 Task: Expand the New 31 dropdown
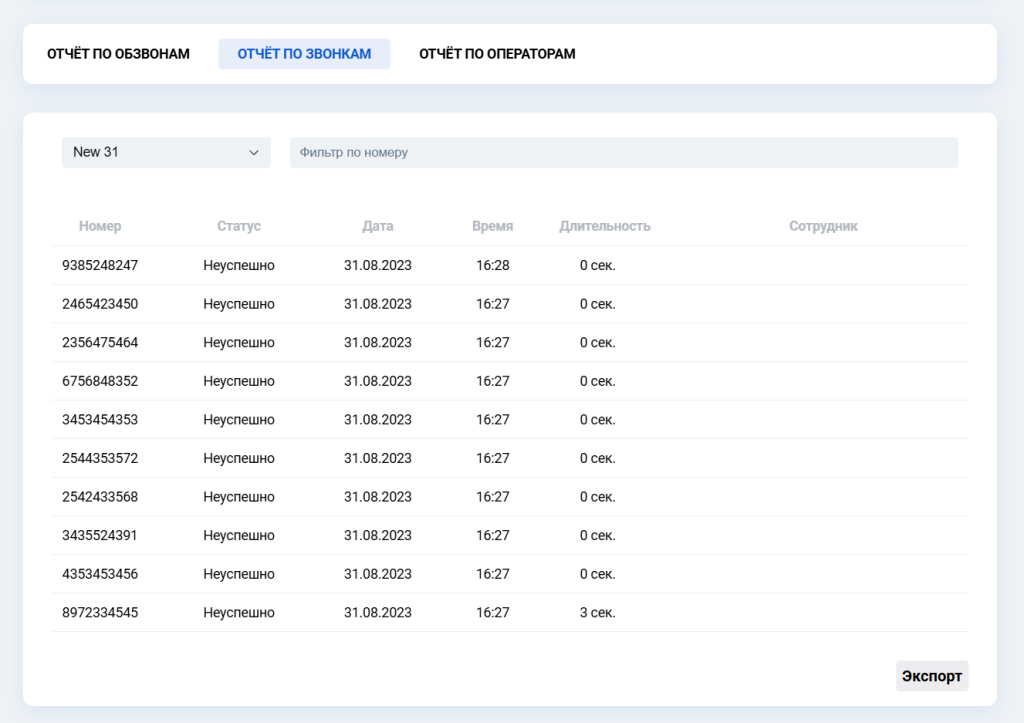click(165, 152)
